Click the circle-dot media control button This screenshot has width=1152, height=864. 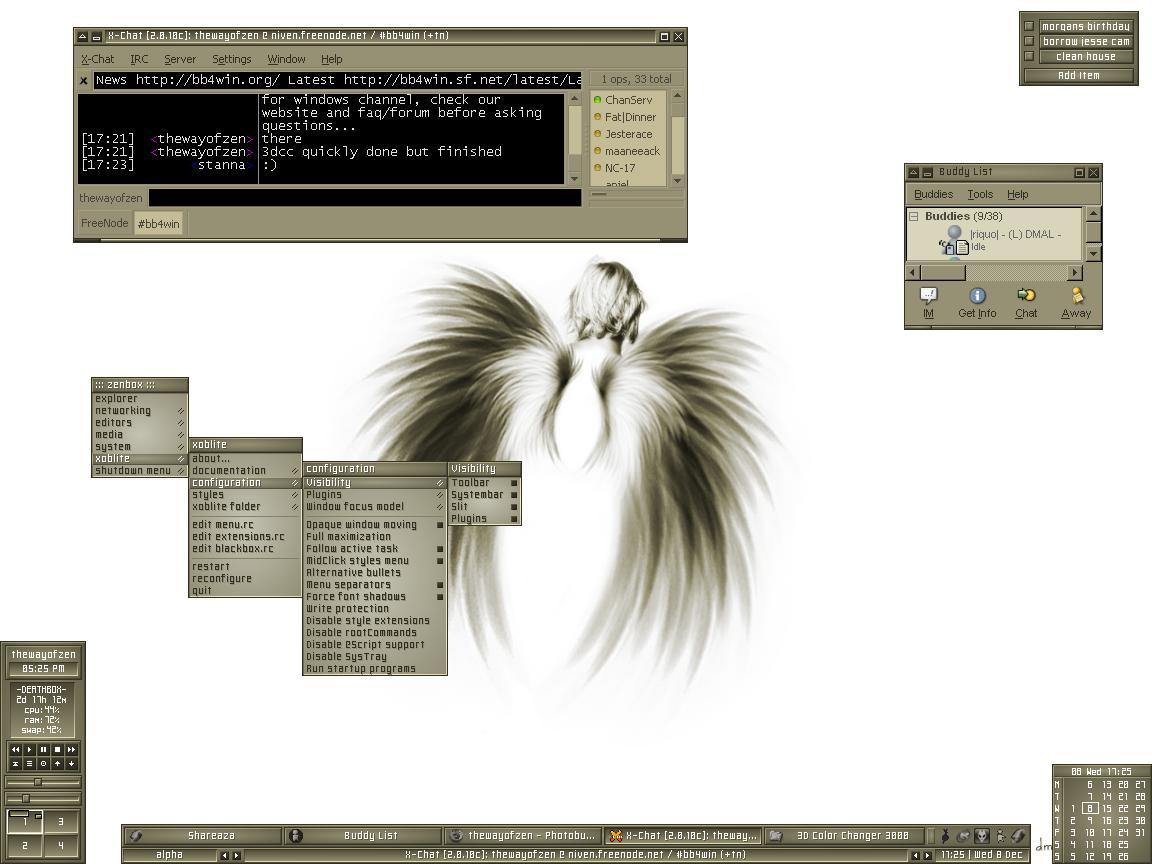click(x=43, y=763)
